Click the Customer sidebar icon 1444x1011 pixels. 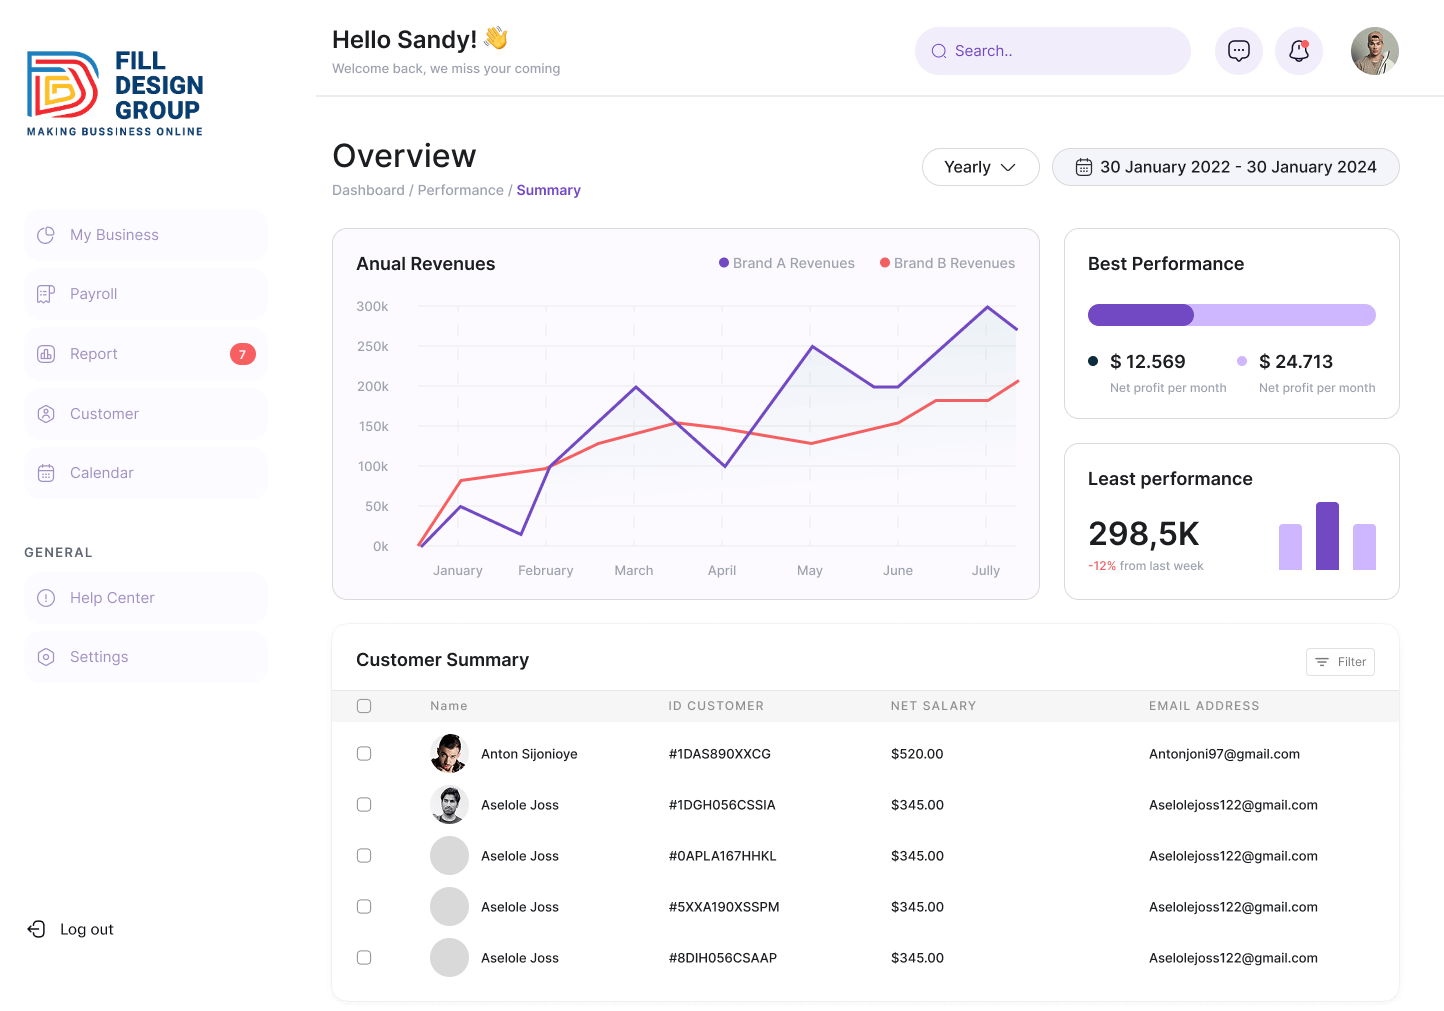point(46,414)
